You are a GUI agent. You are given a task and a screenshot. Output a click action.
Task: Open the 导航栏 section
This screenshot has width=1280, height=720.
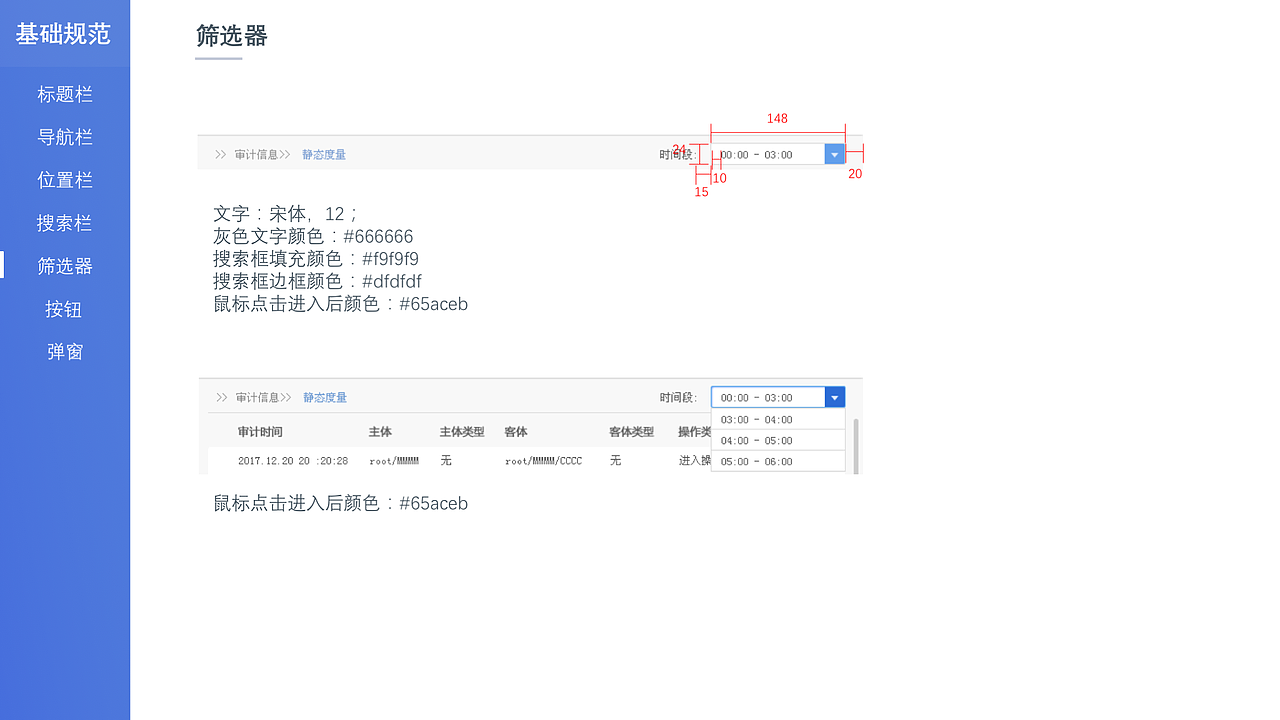point(64,136)
